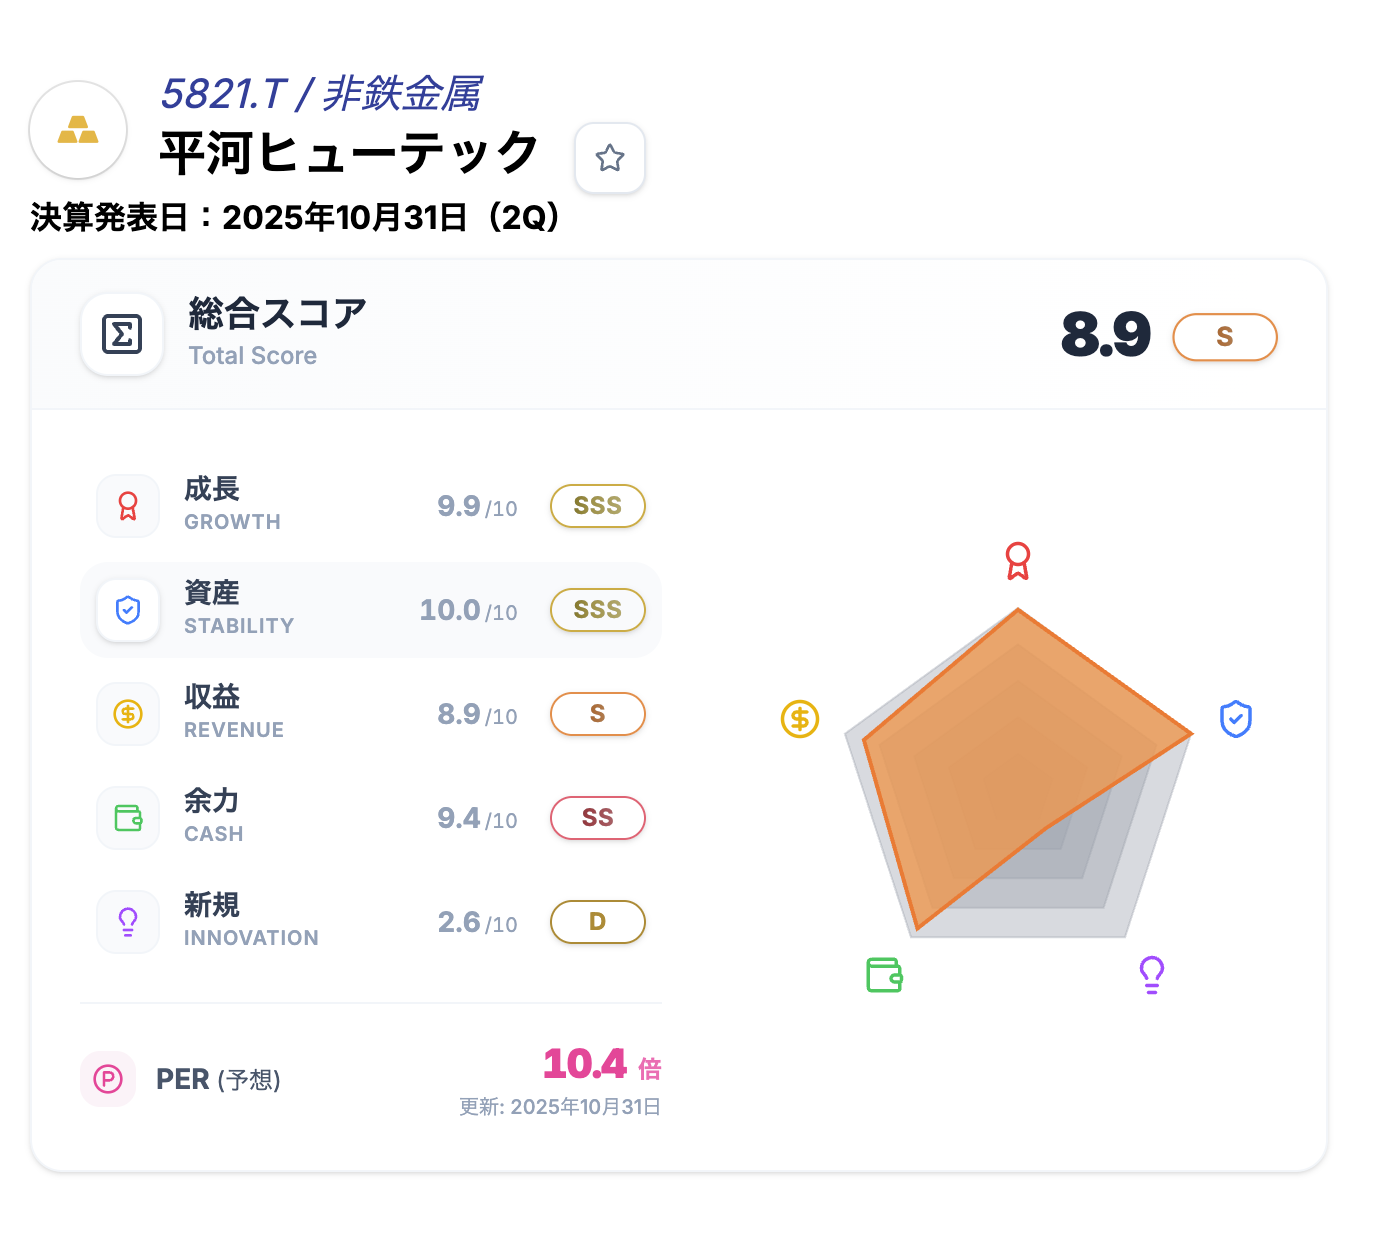Click the blue shield icon beside radar chart
The image size is (1378, 1236).
point(1236,719)
